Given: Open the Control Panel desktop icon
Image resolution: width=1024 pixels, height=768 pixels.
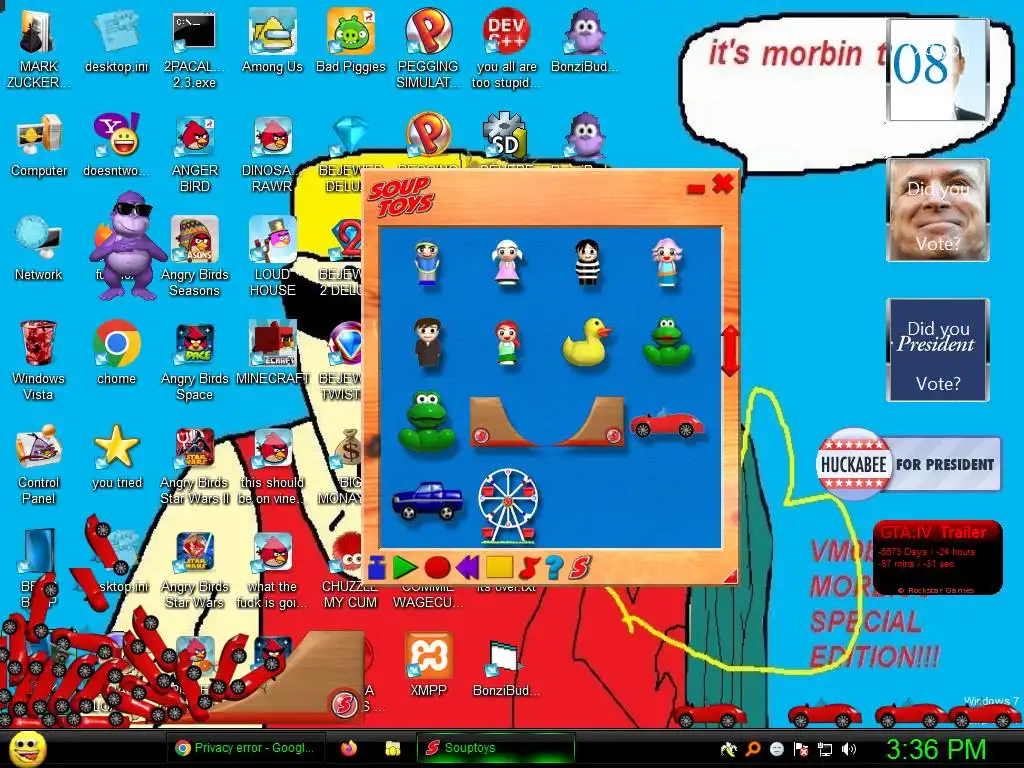Looking at the screenshot, I should 39,465.
